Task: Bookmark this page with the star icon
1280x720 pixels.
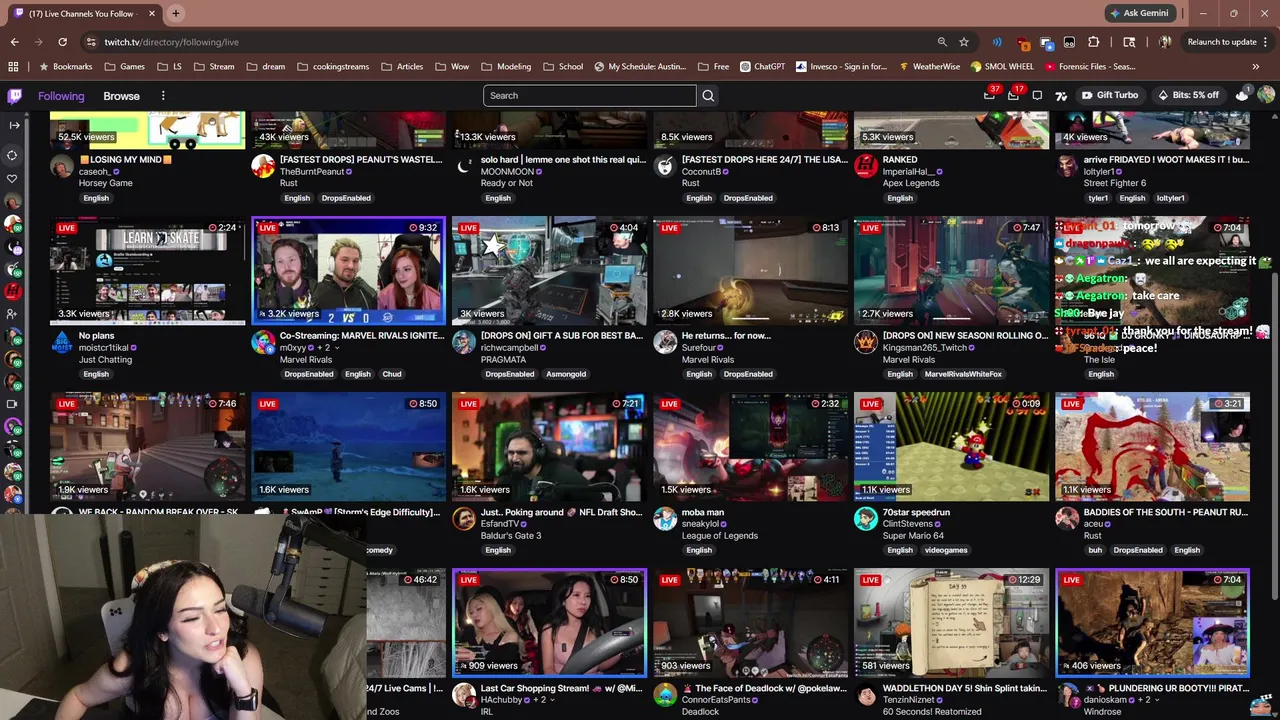Action: (964, 42)
